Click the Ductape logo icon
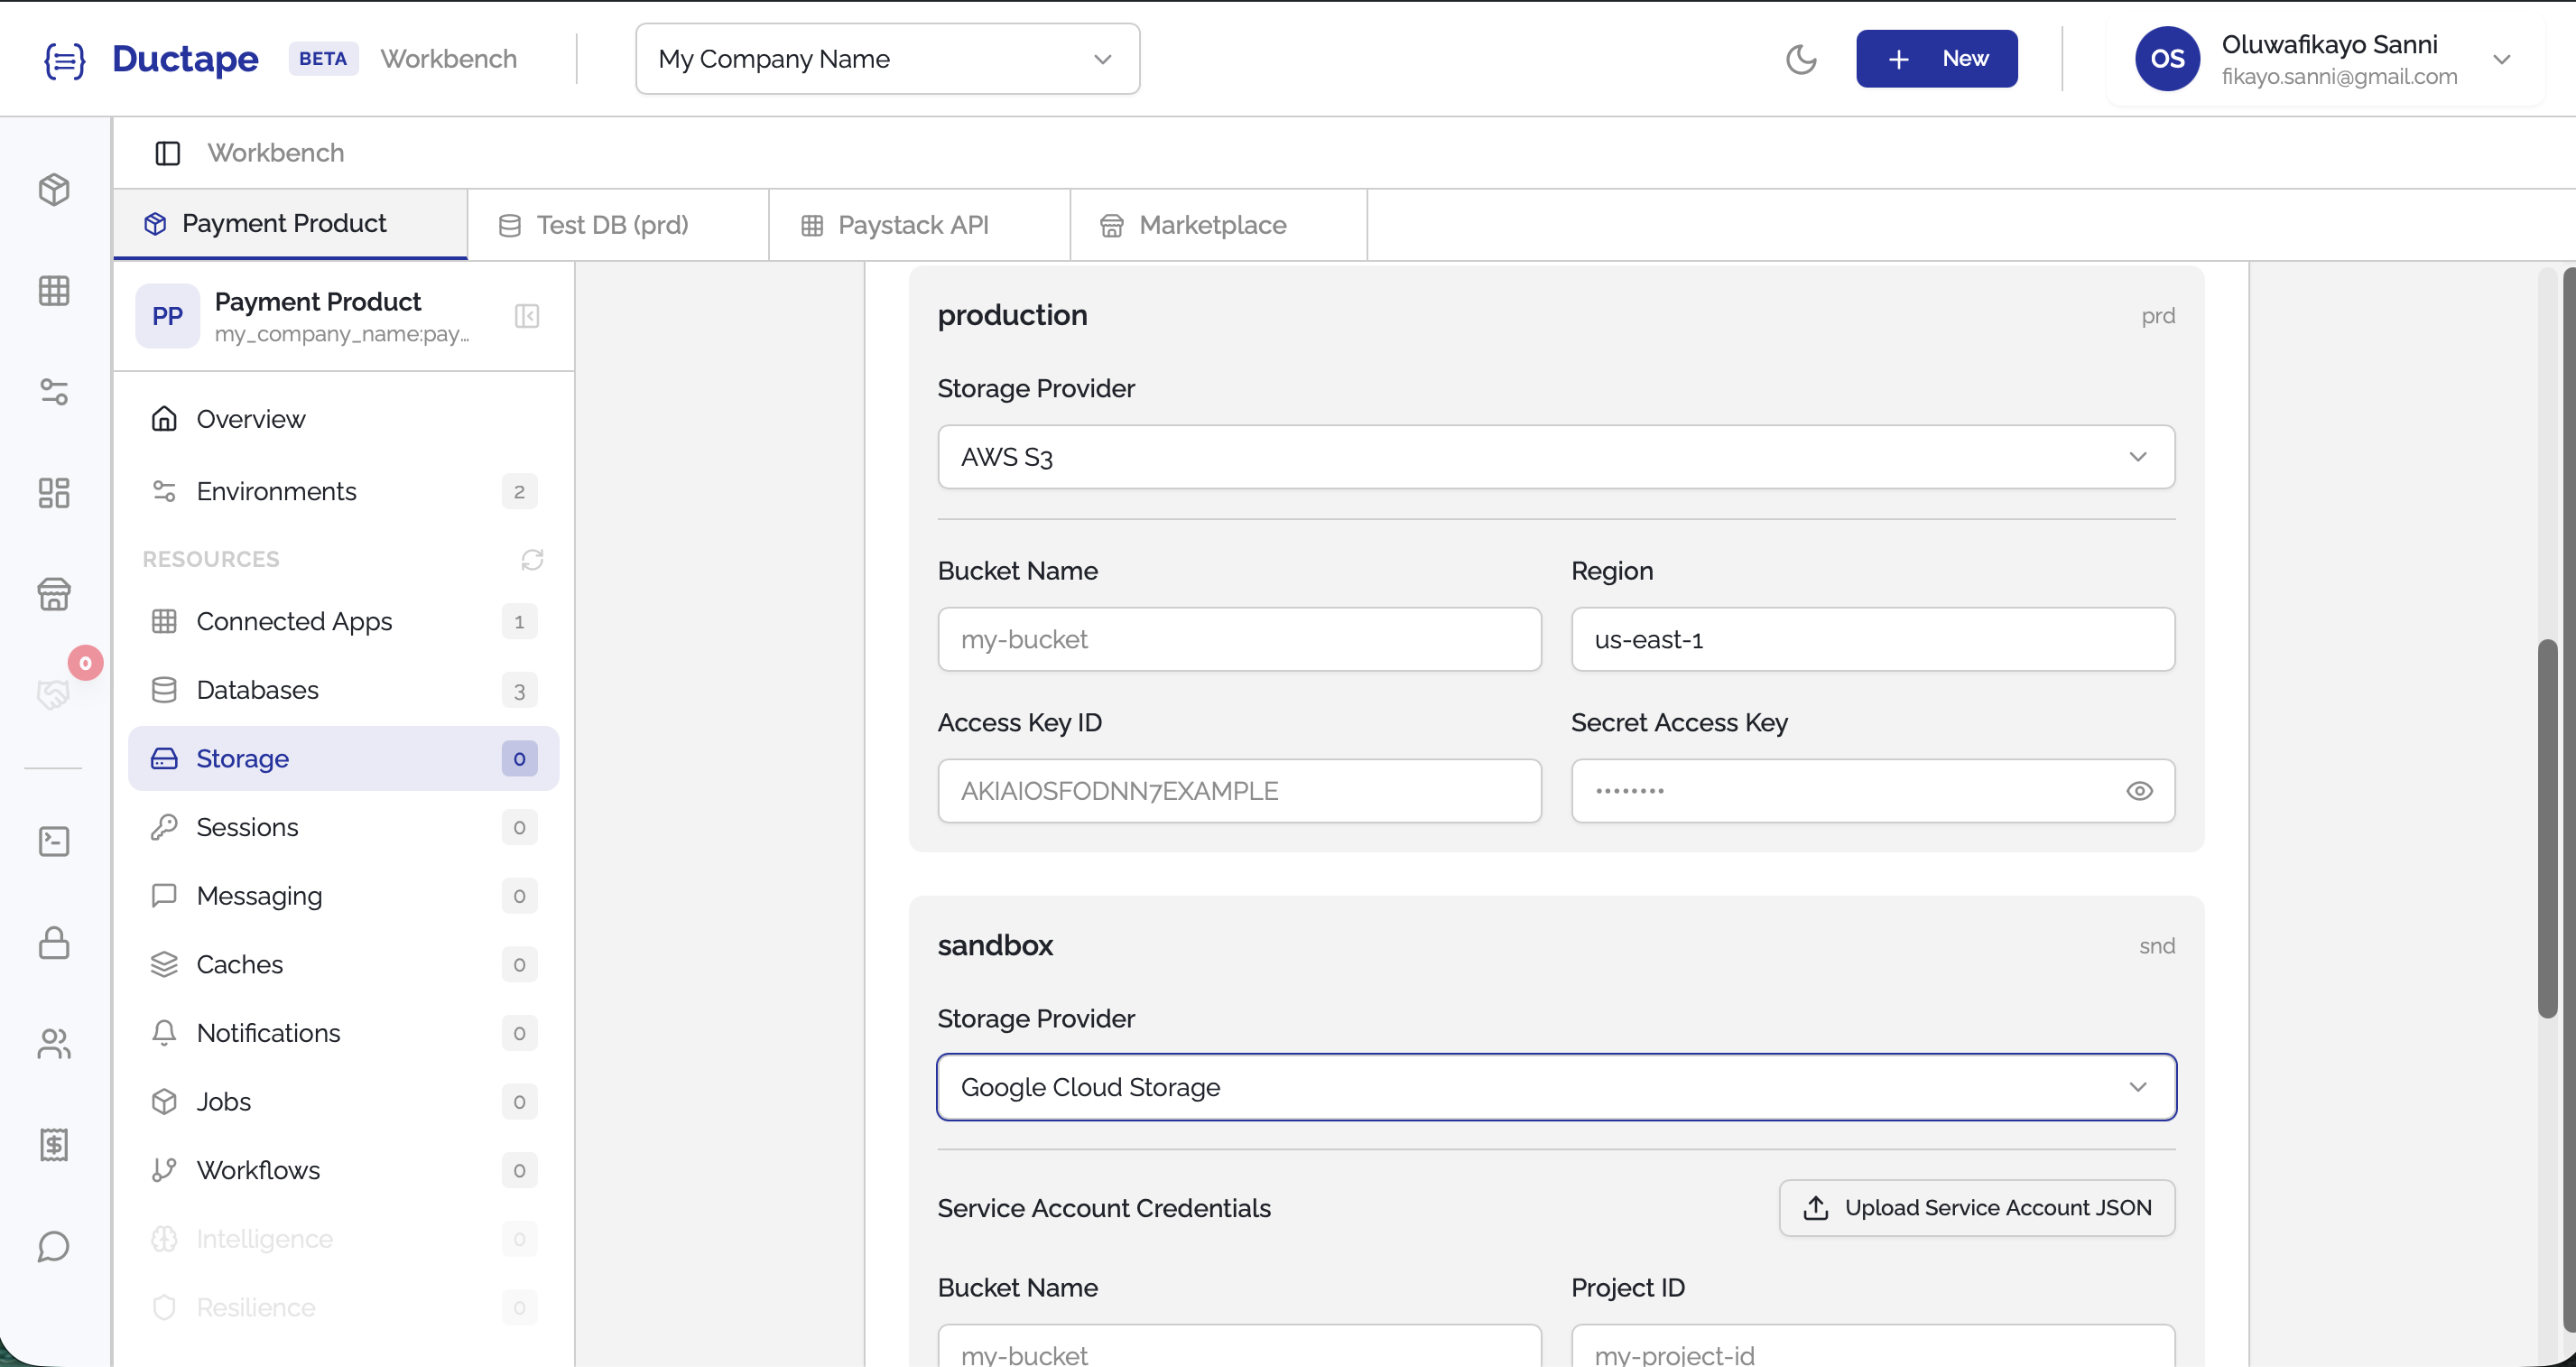This screenshot has height=1367, width=2576. pos(63,58)
